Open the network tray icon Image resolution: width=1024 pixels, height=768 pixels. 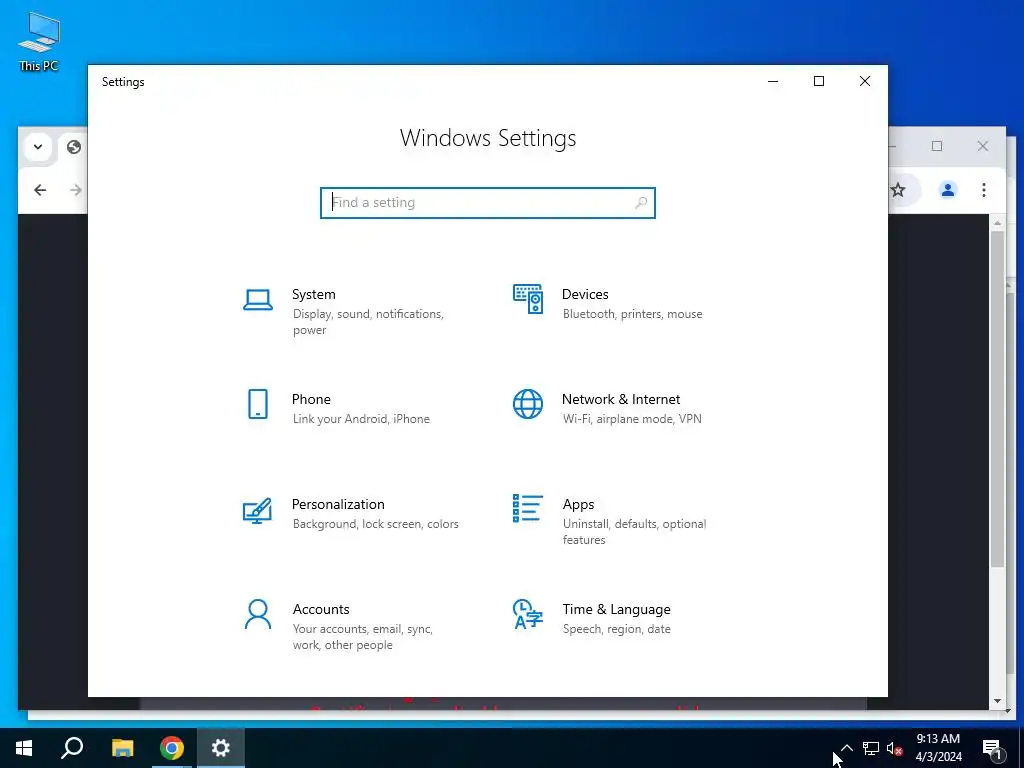[871, 748]
